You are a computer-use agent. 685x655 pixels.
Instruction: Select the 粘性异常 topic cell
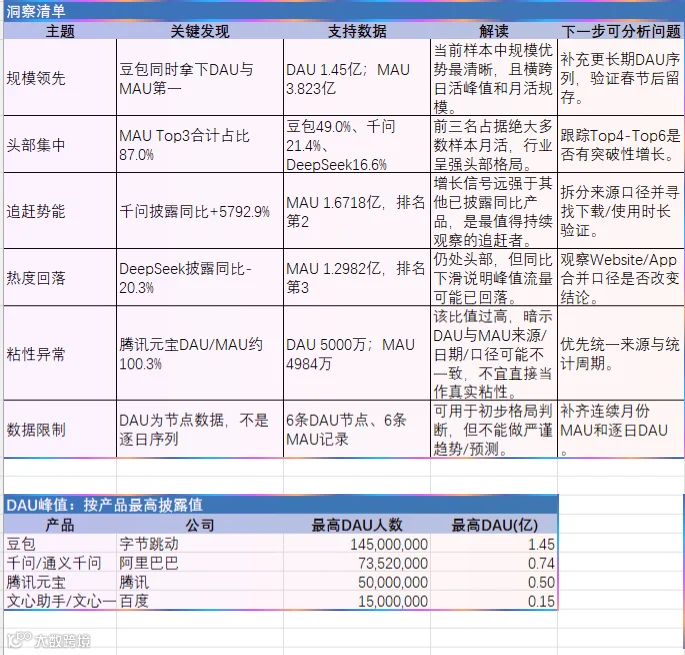(60, 353)
